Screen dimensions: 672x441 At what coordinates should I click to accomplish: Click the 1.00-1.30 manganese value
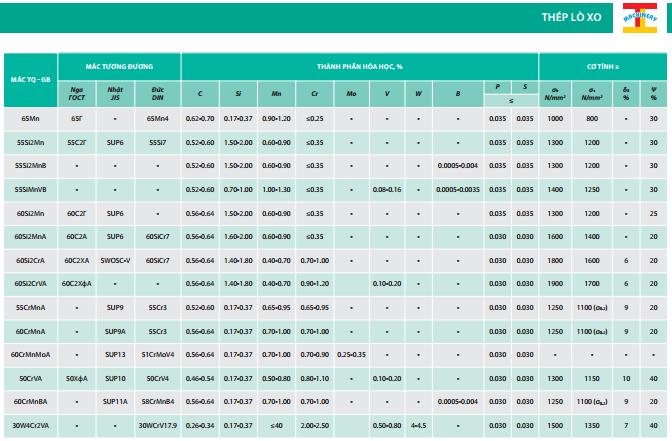pyautogui.click(x=276, y=189)
